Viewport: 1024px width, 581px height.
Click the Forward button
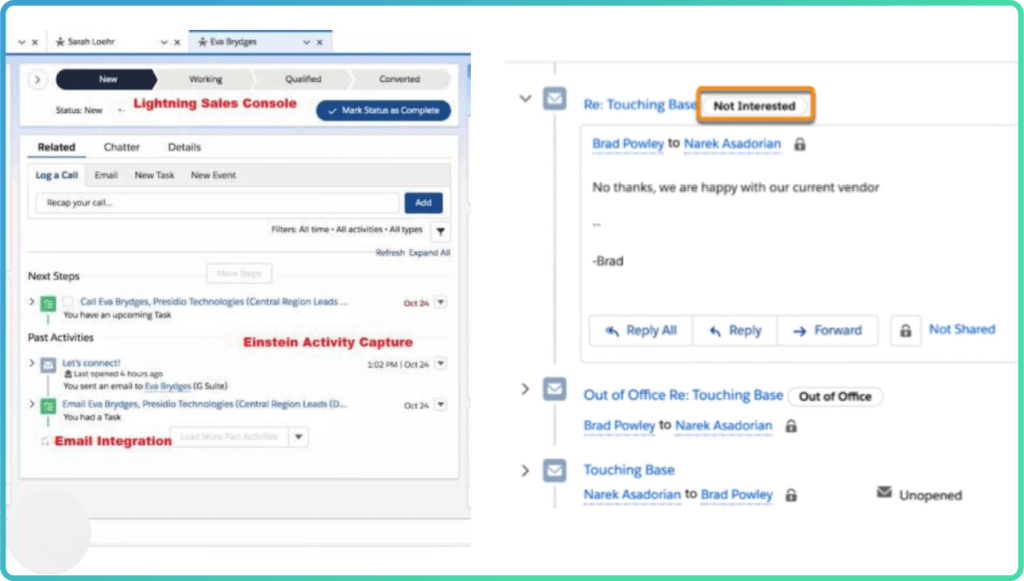click(827, 331)
